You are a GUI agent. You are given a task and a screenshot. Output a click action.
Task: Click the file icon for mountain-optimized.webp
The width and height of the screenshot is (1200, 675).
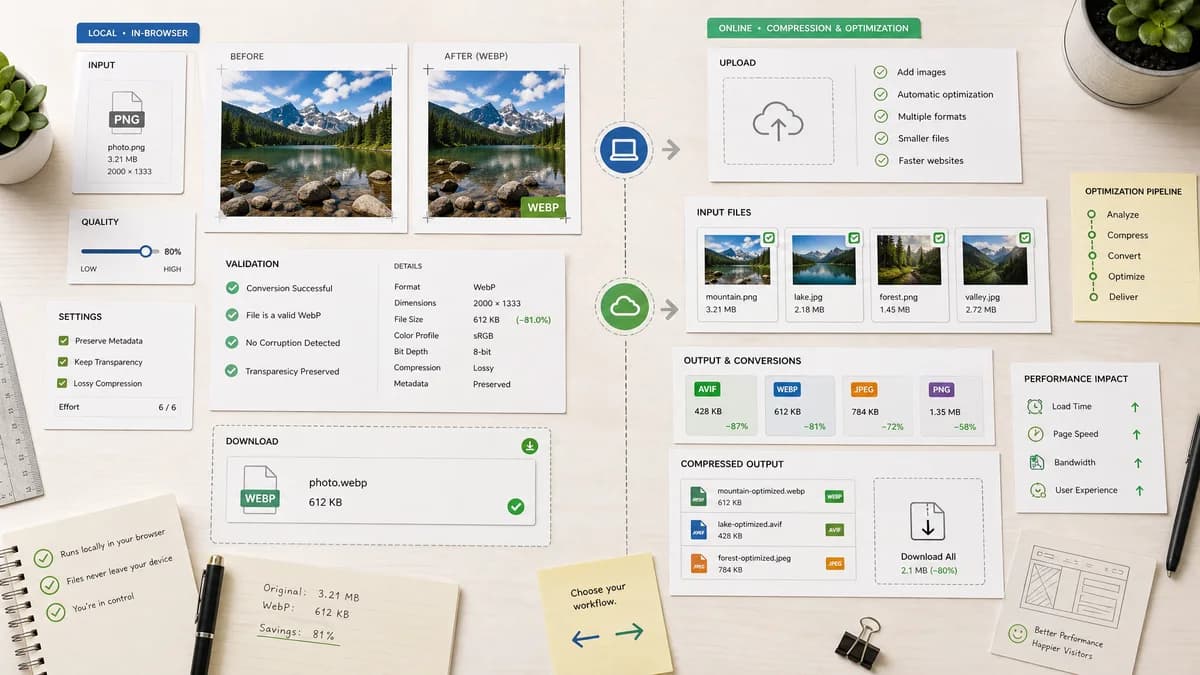pyautogui.click(x=698, y=496)
